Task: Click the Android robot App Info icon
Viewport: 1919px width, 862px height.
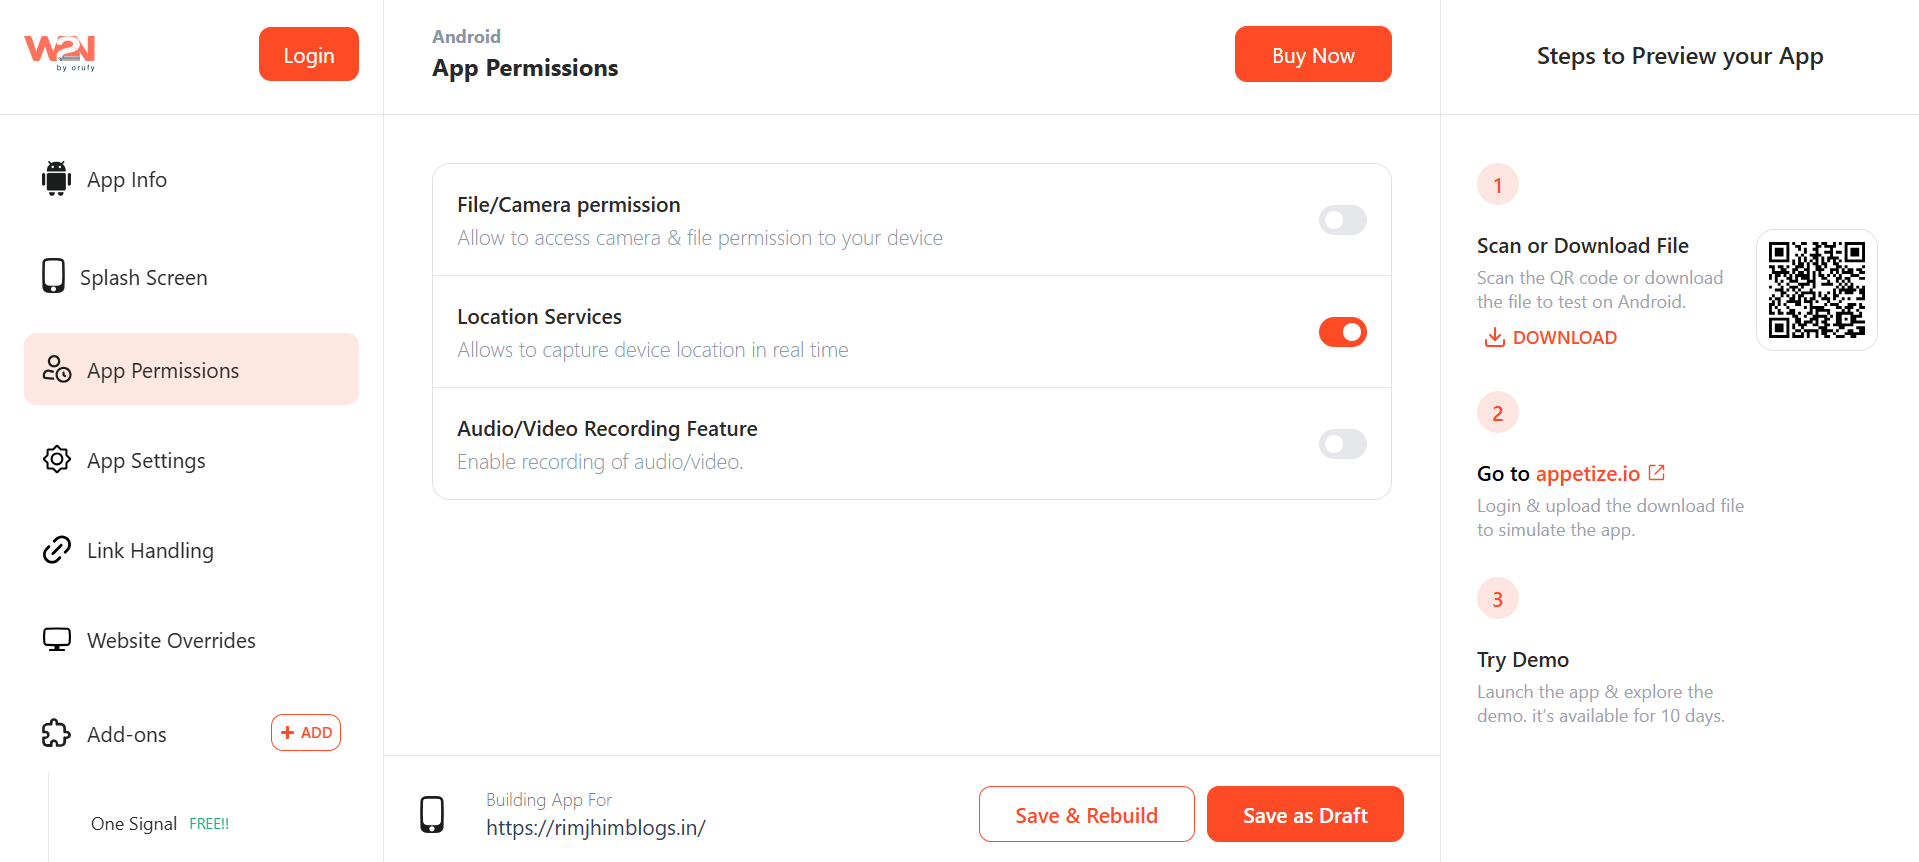Action: click(56, 179)
